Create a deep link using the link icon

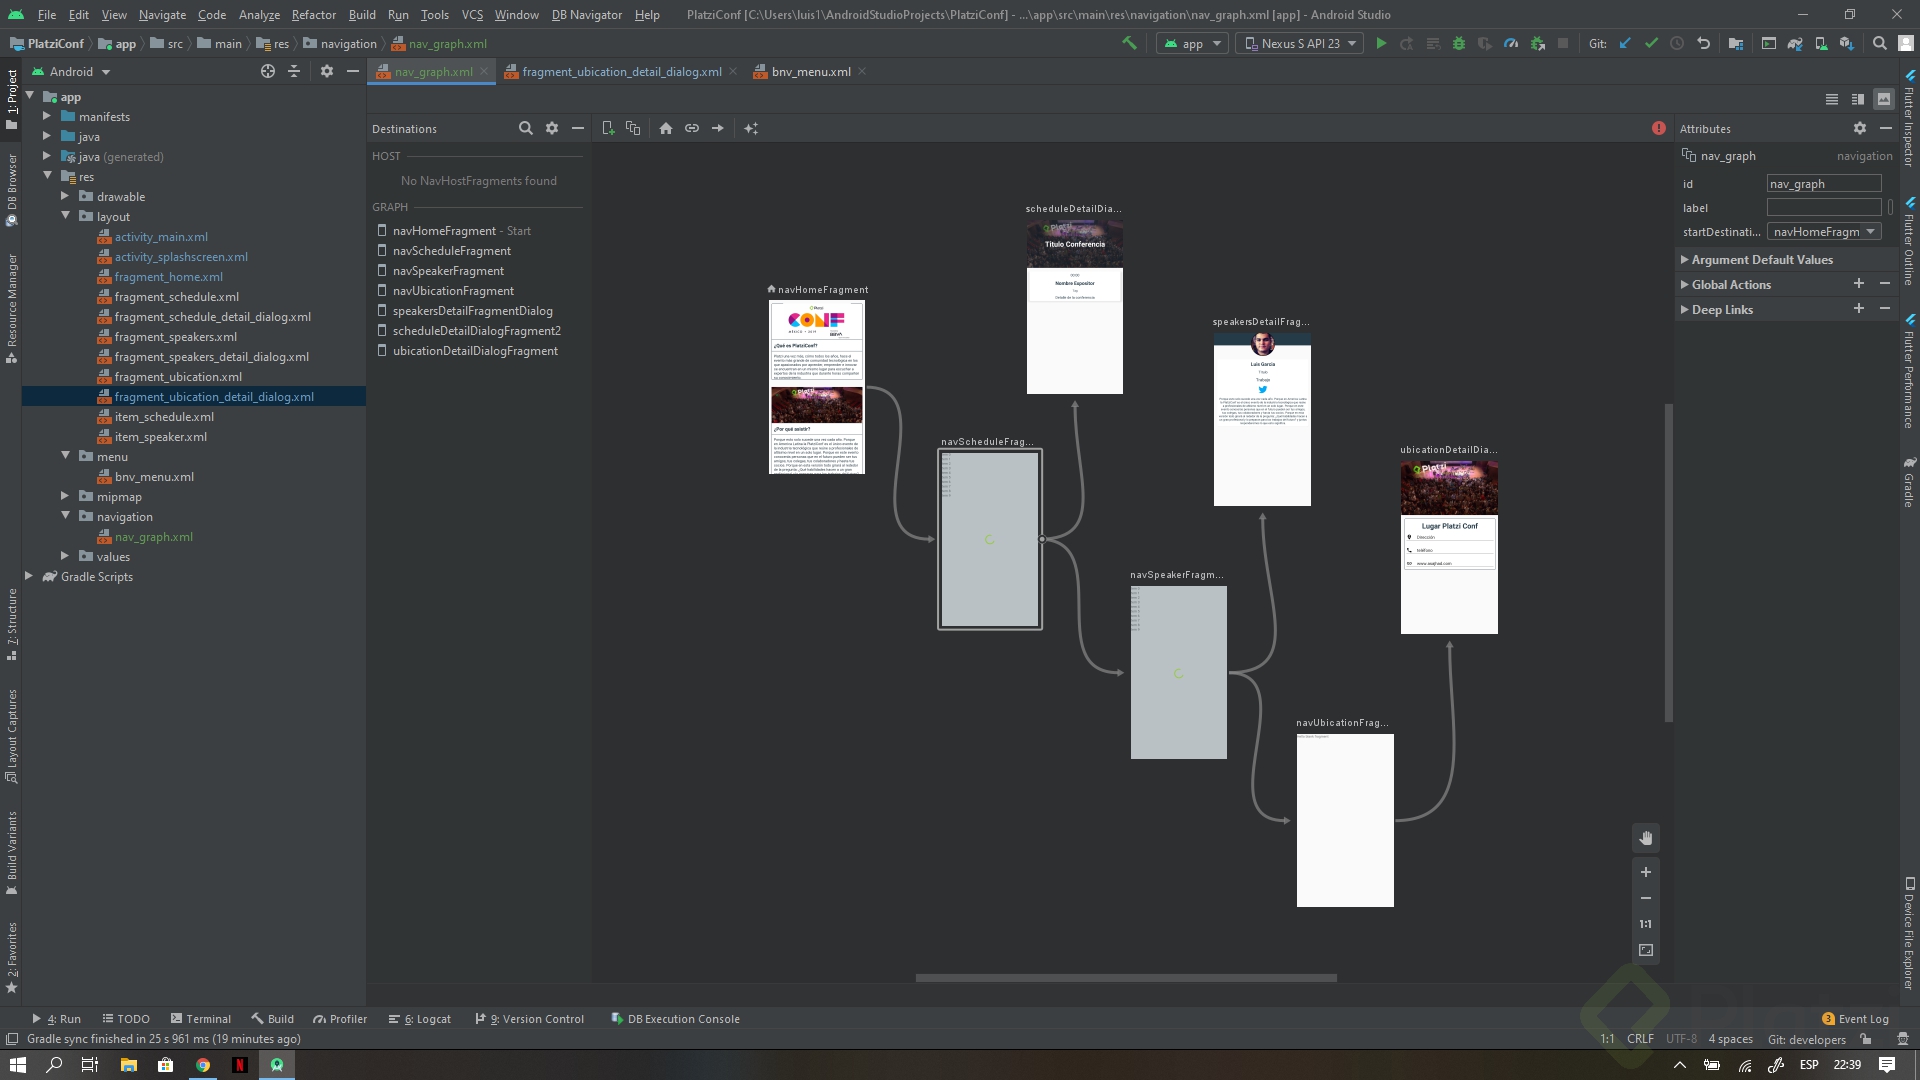coord(692,128)
